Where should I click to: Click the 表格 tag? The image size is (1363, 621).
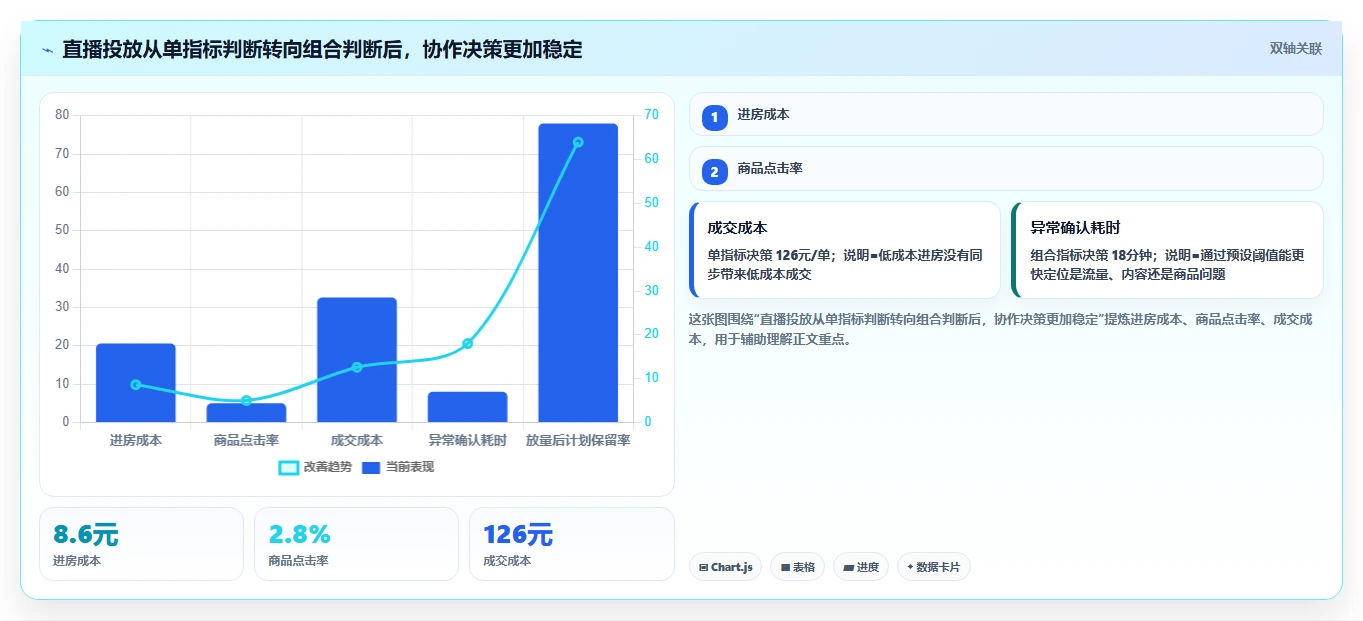click(797, 567)
